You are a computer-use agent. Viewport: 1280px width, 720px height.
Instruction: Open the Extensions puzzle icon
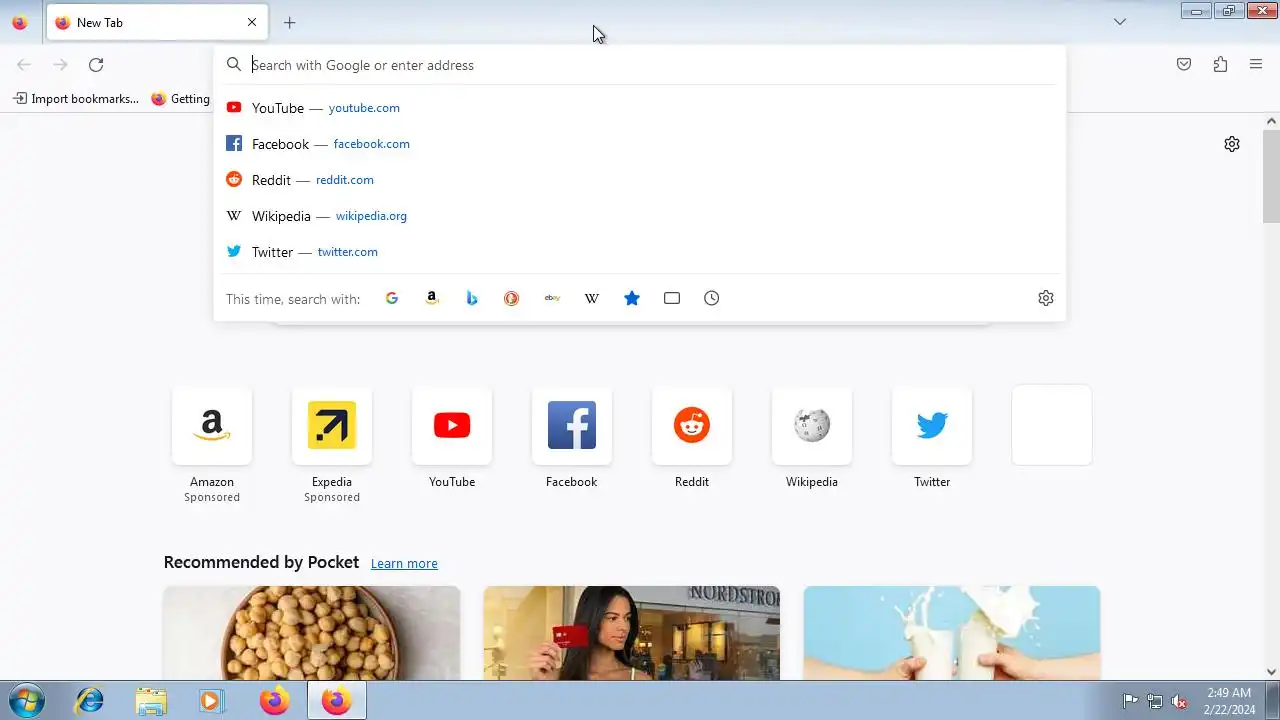pyautogui.click(x=1220, y=65)
